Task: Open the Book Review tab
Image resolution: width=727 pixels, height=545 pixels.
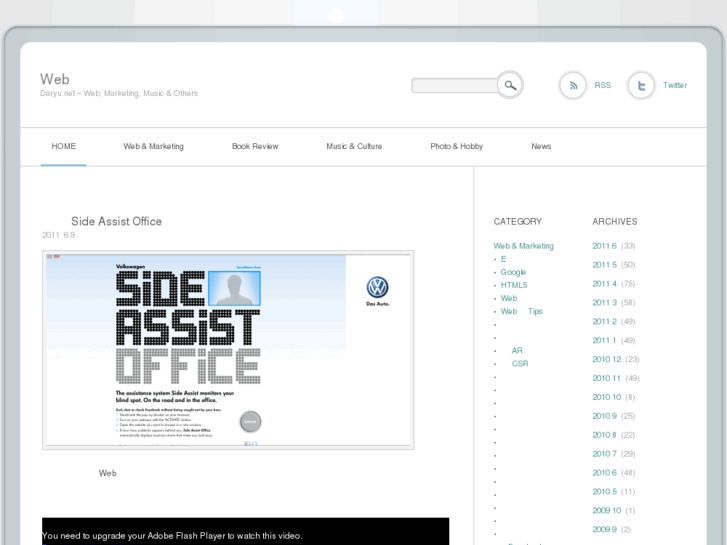Action: (x=255, y=147)
